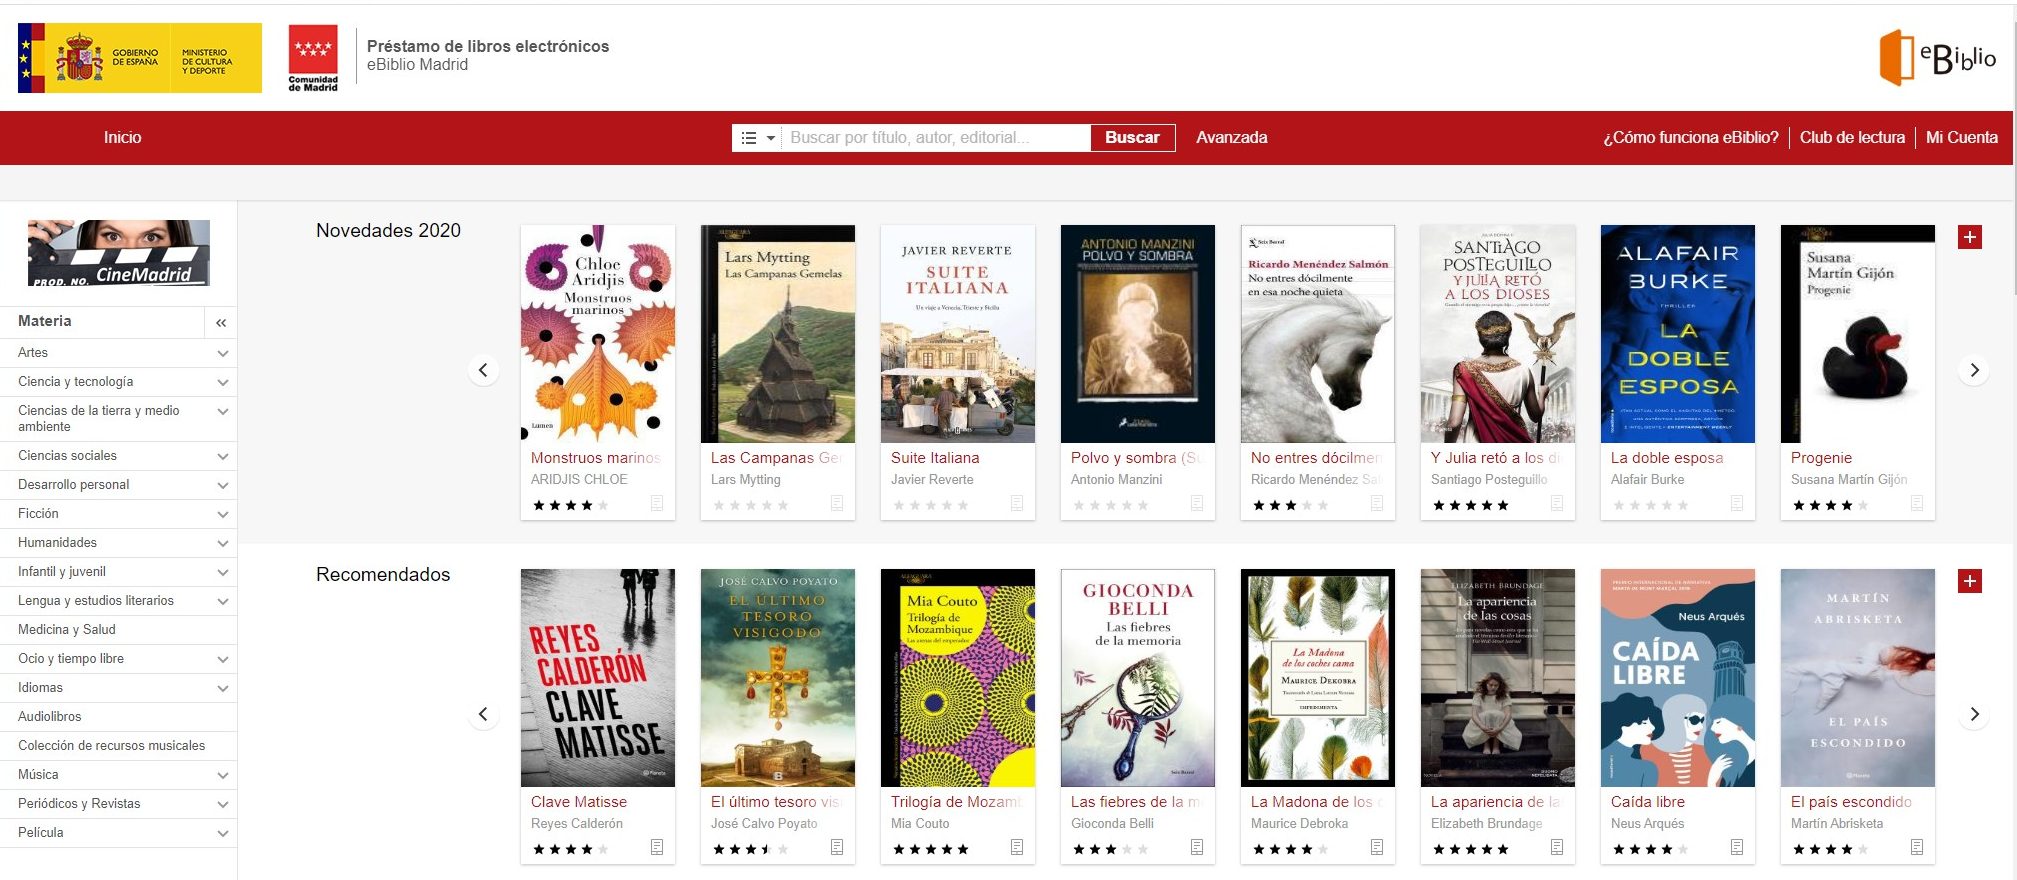
Task: Show next Novedades 2020 books arrow
Action: [x=1974, y=370]
